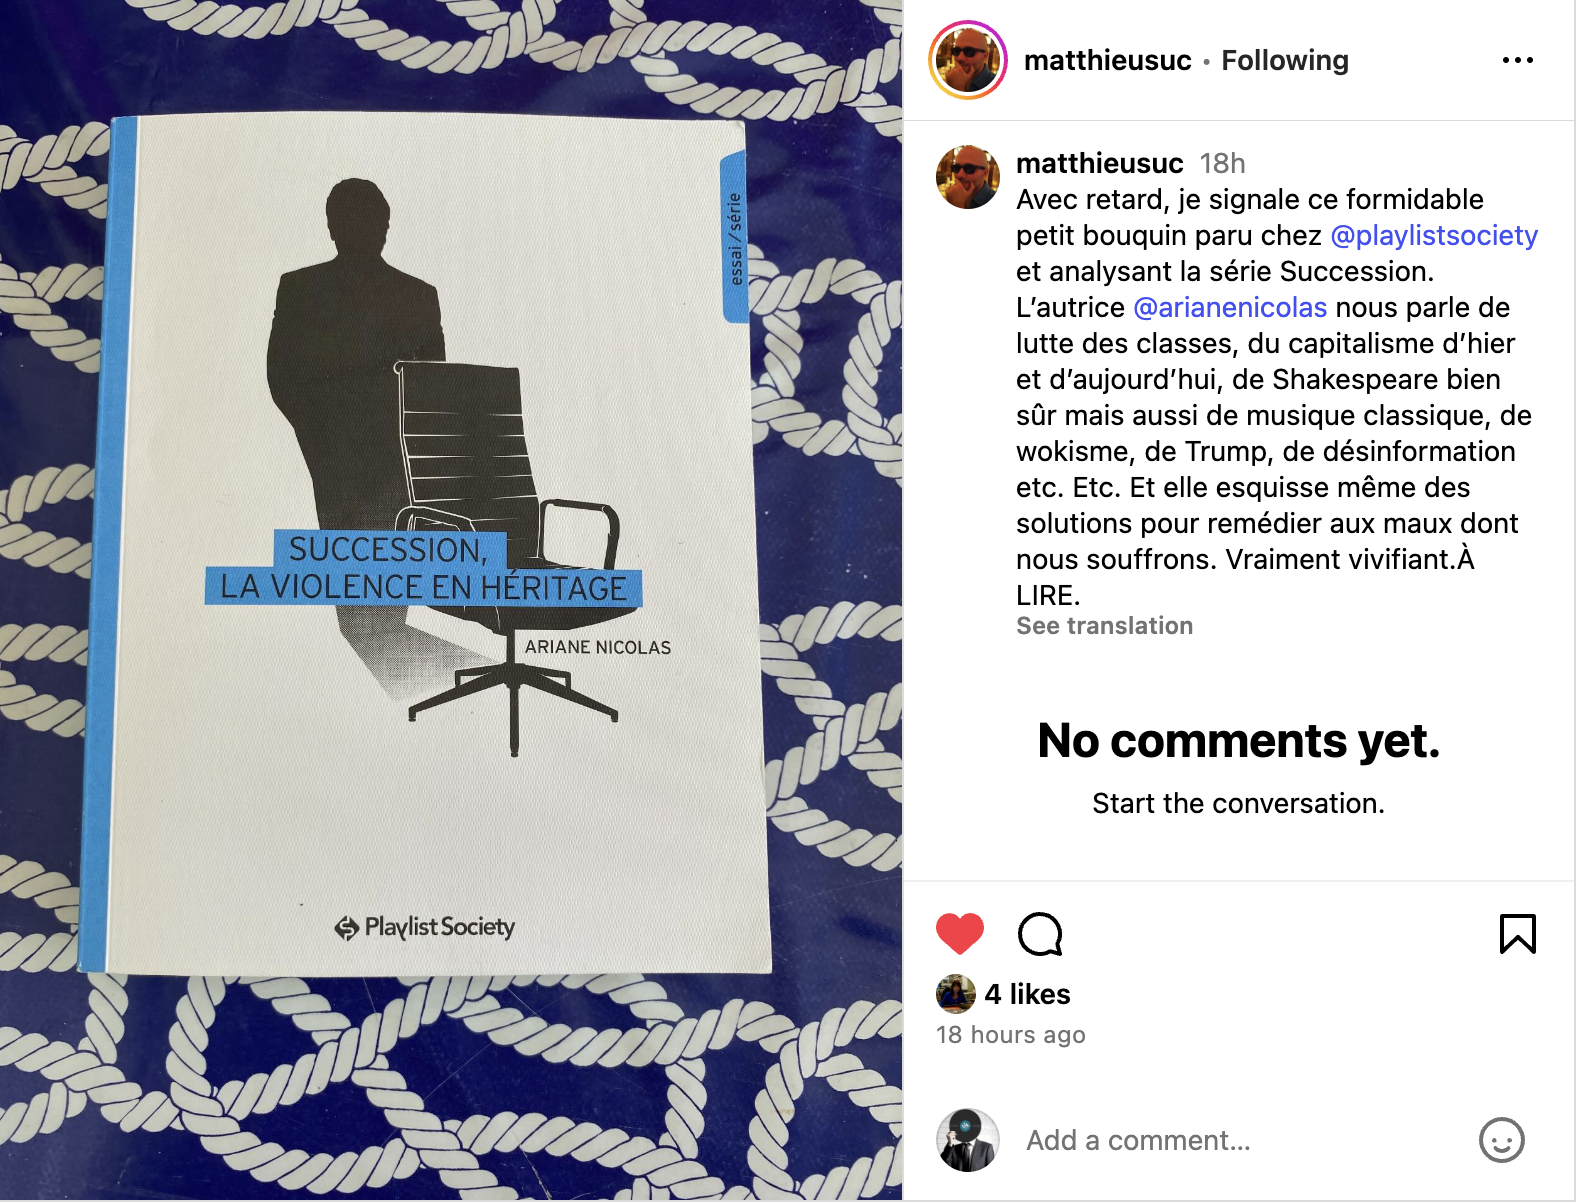Image resolution: width=1576 pixels, height=1204 pixels.
Task: Expand caption with See translation
Action: (1104, 626)
